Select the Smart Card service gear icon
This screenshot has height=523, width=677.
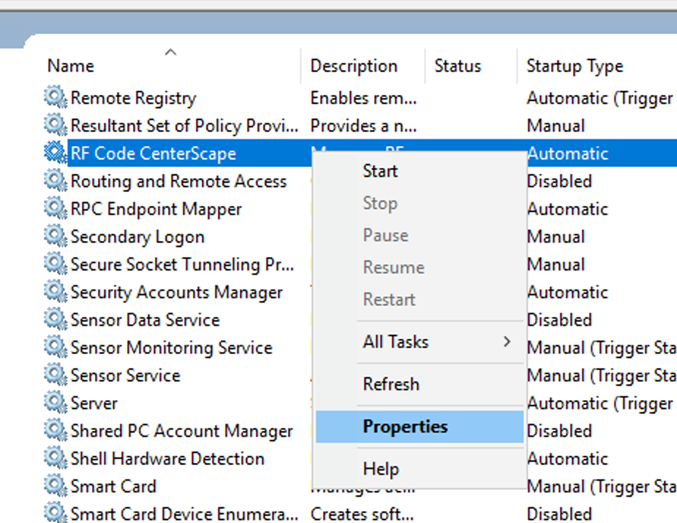point(55,486)
